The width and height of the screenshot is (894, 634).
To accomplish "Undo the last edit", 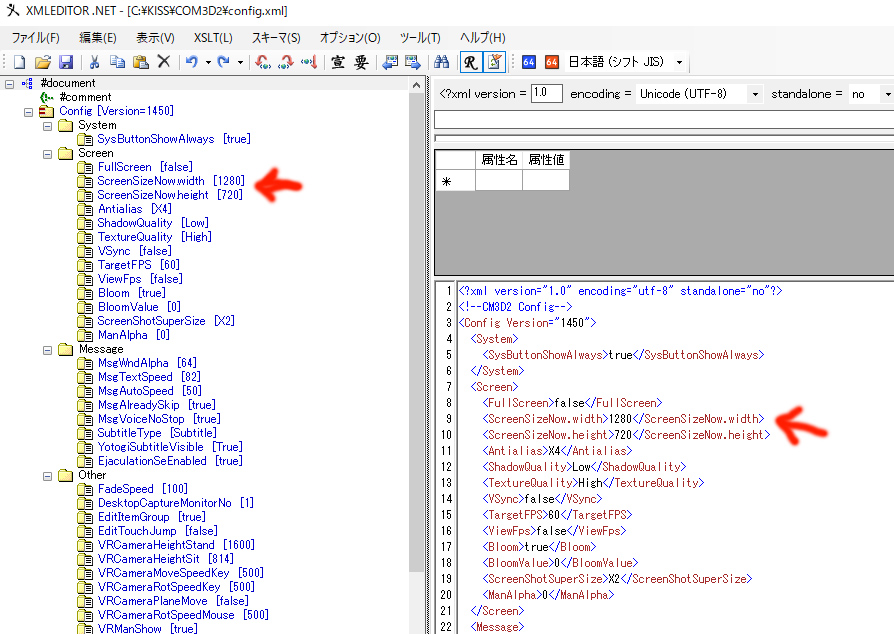I will pyautogui.click(x=192, y=62).
